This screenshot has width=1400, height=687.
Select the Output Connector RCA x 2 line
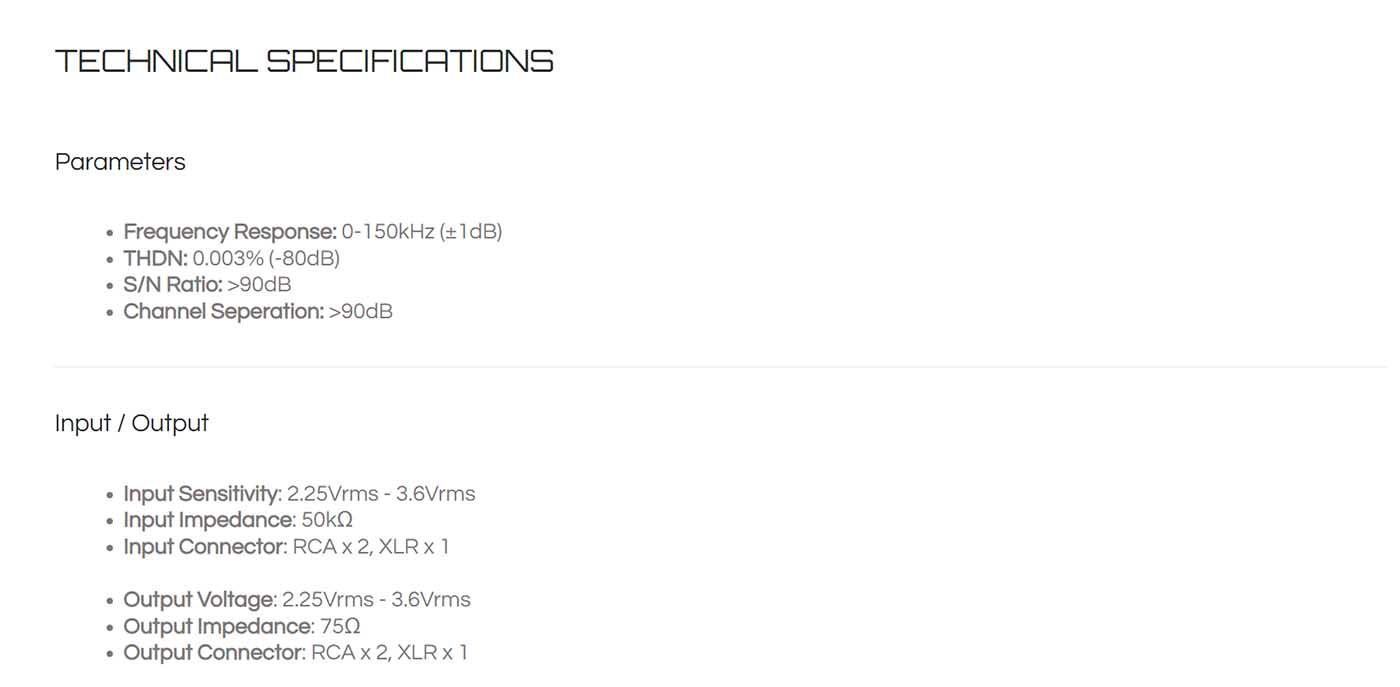pyautogui.click(x=295, y=653)
